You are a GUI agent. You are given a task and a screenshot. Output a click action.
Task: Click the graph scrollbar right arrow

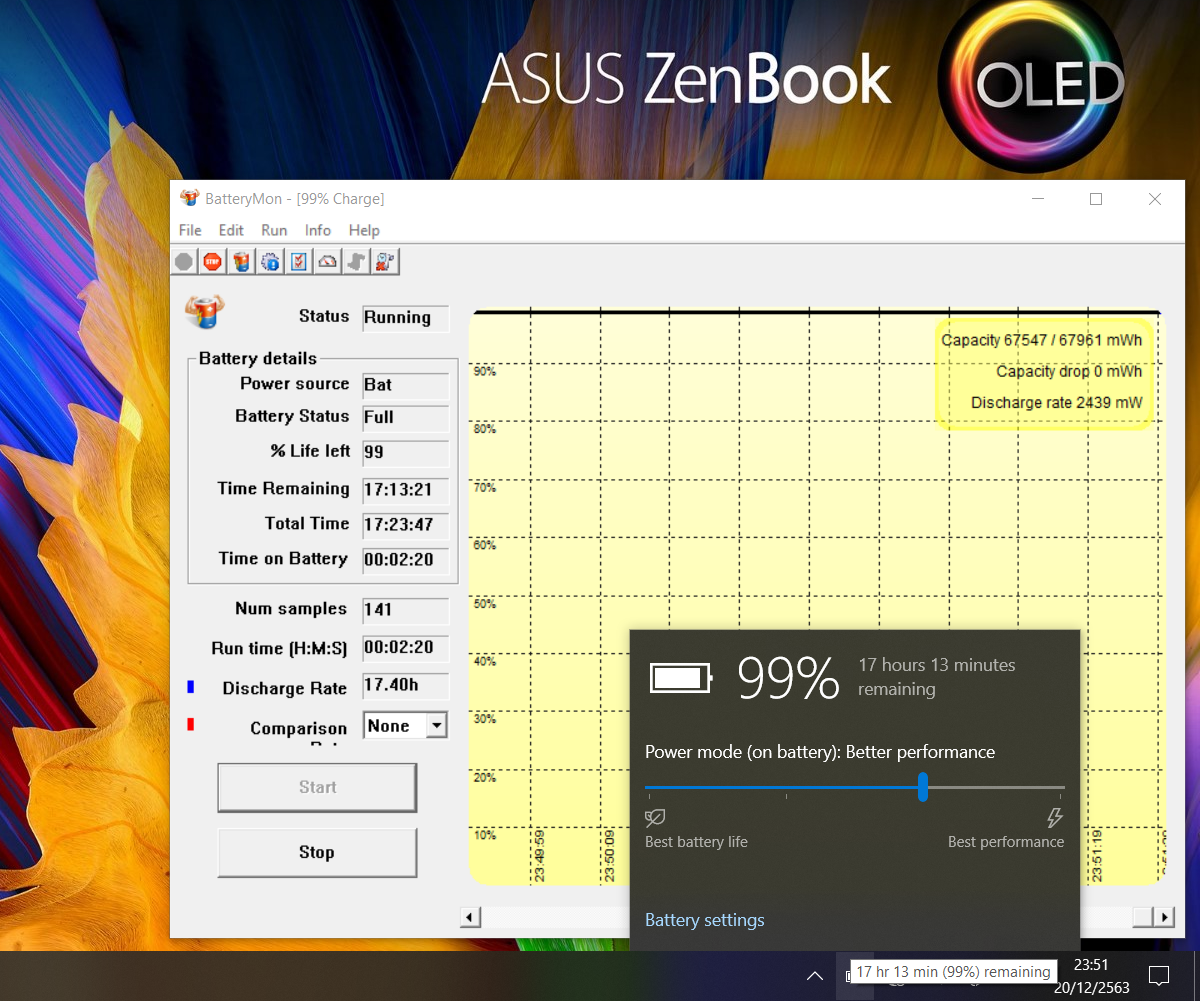coord(1164,917)
